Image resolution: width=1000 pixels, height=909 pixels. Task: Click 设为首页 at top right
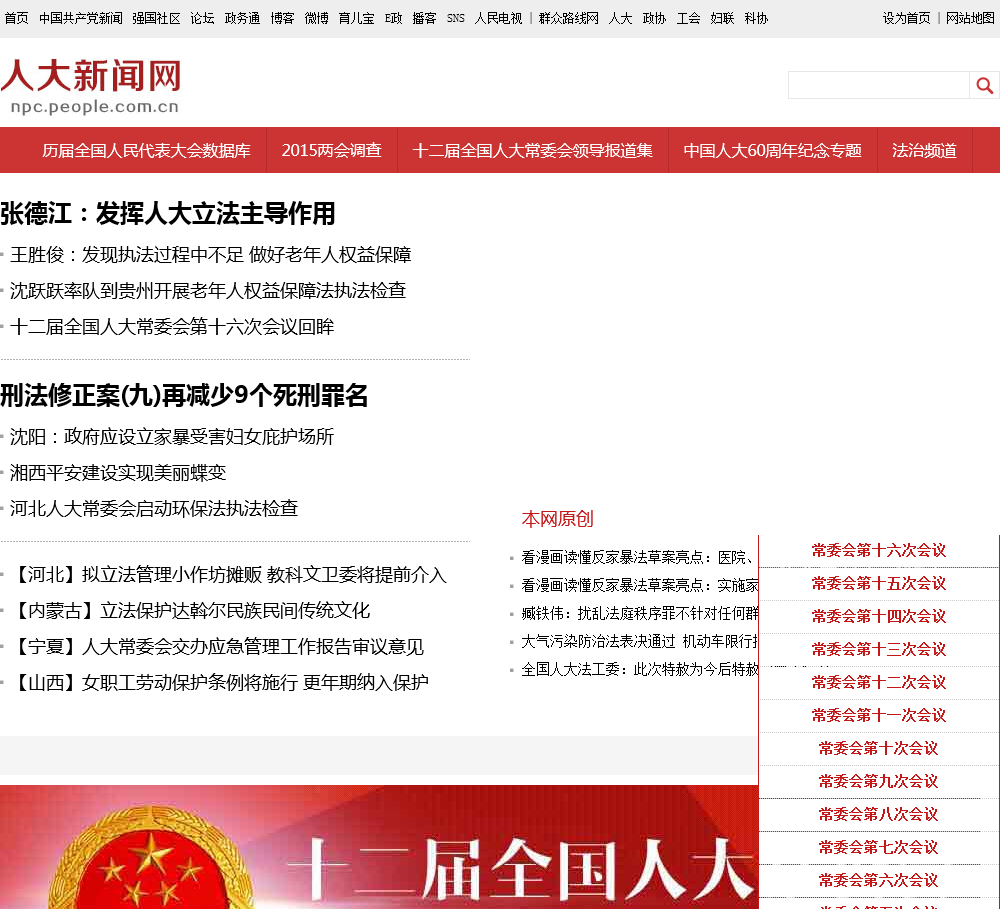[x=906, y=18]
